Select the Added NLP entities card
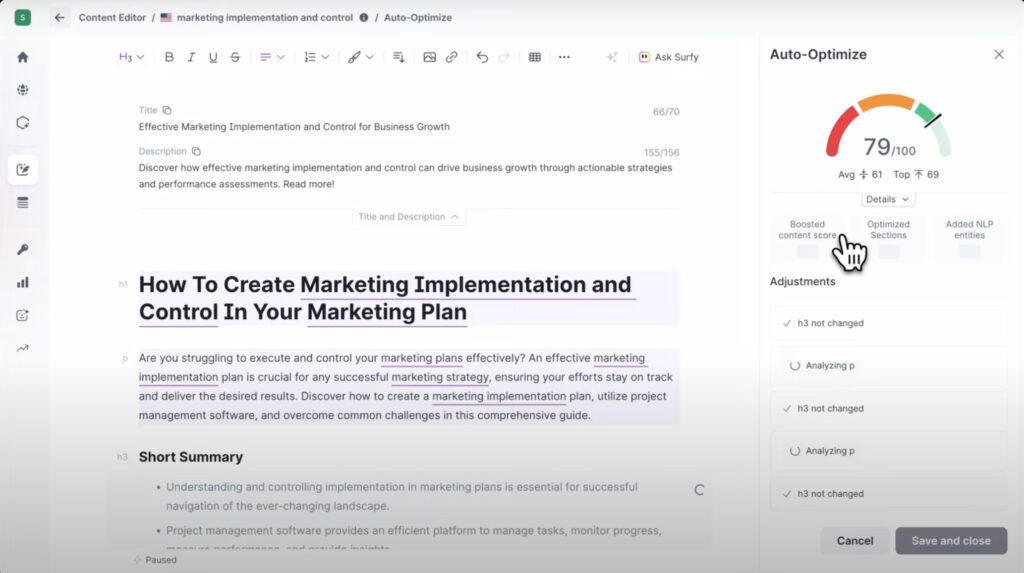This screenshot has height=573, width=1024. click(969, 239)
